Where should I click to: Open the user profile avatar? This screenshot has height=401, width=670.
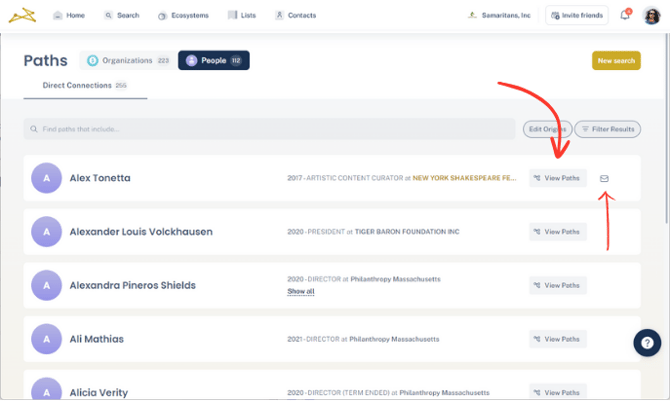pos(652,16)
